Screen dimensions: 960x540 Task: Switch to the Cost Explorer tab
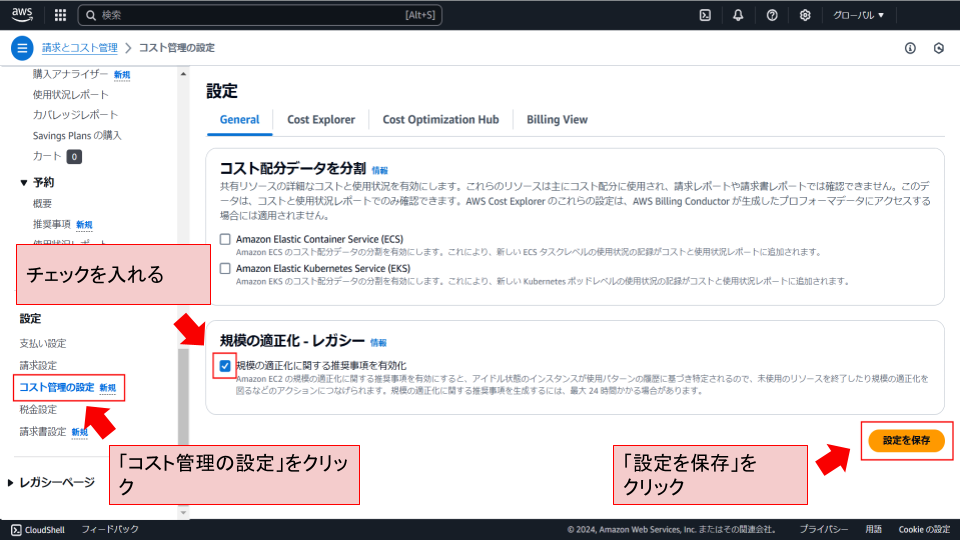coord(321,119)
